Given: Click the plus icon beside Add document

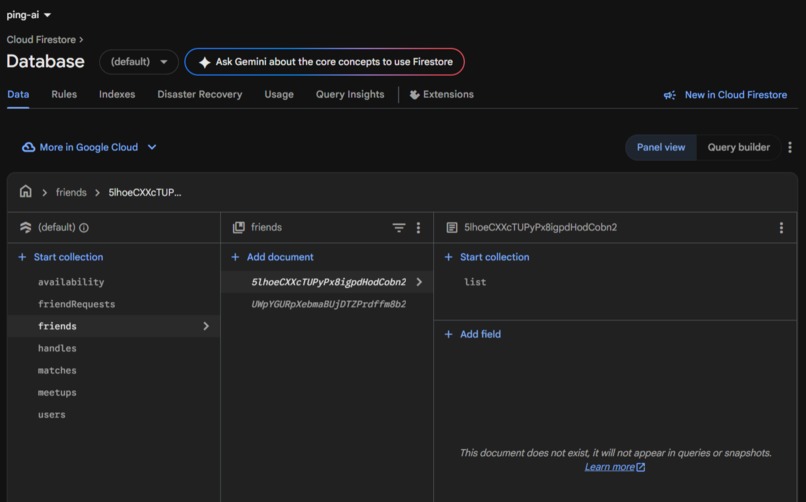Looking at the screenshot, I should pyautogui.click(x=235, y=257).
